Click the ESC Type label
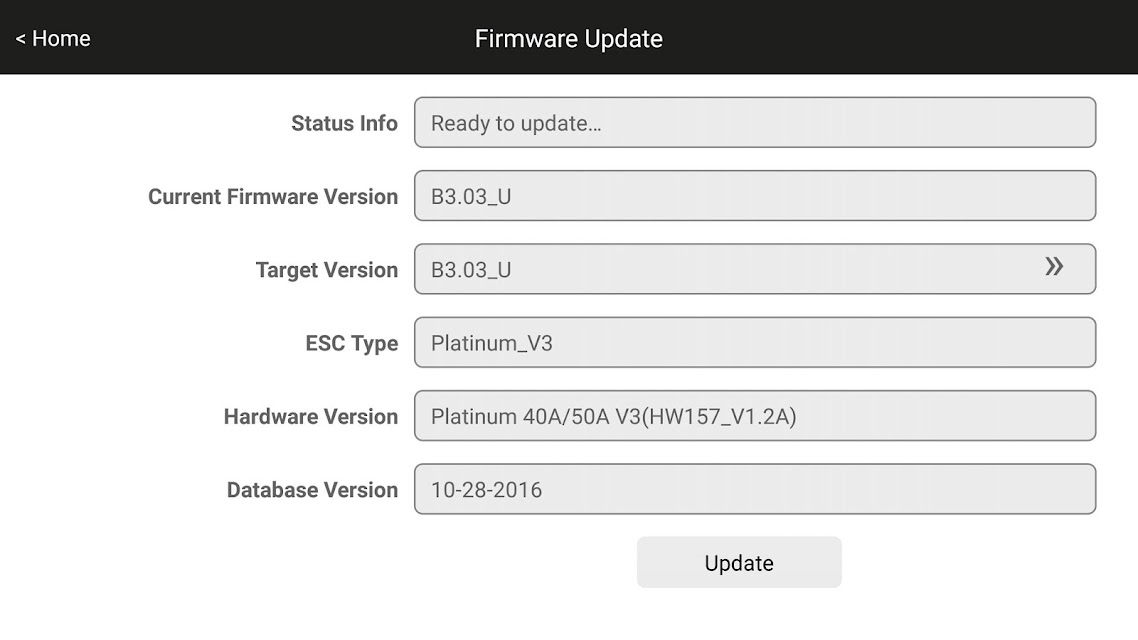 tap(351, 343)
